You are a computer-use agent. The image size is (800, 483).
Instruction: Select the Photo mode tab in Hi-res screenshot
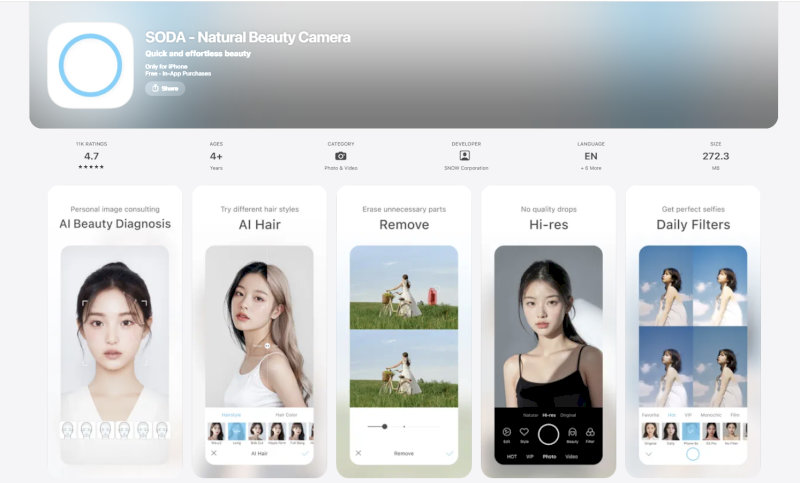(549, 456)
